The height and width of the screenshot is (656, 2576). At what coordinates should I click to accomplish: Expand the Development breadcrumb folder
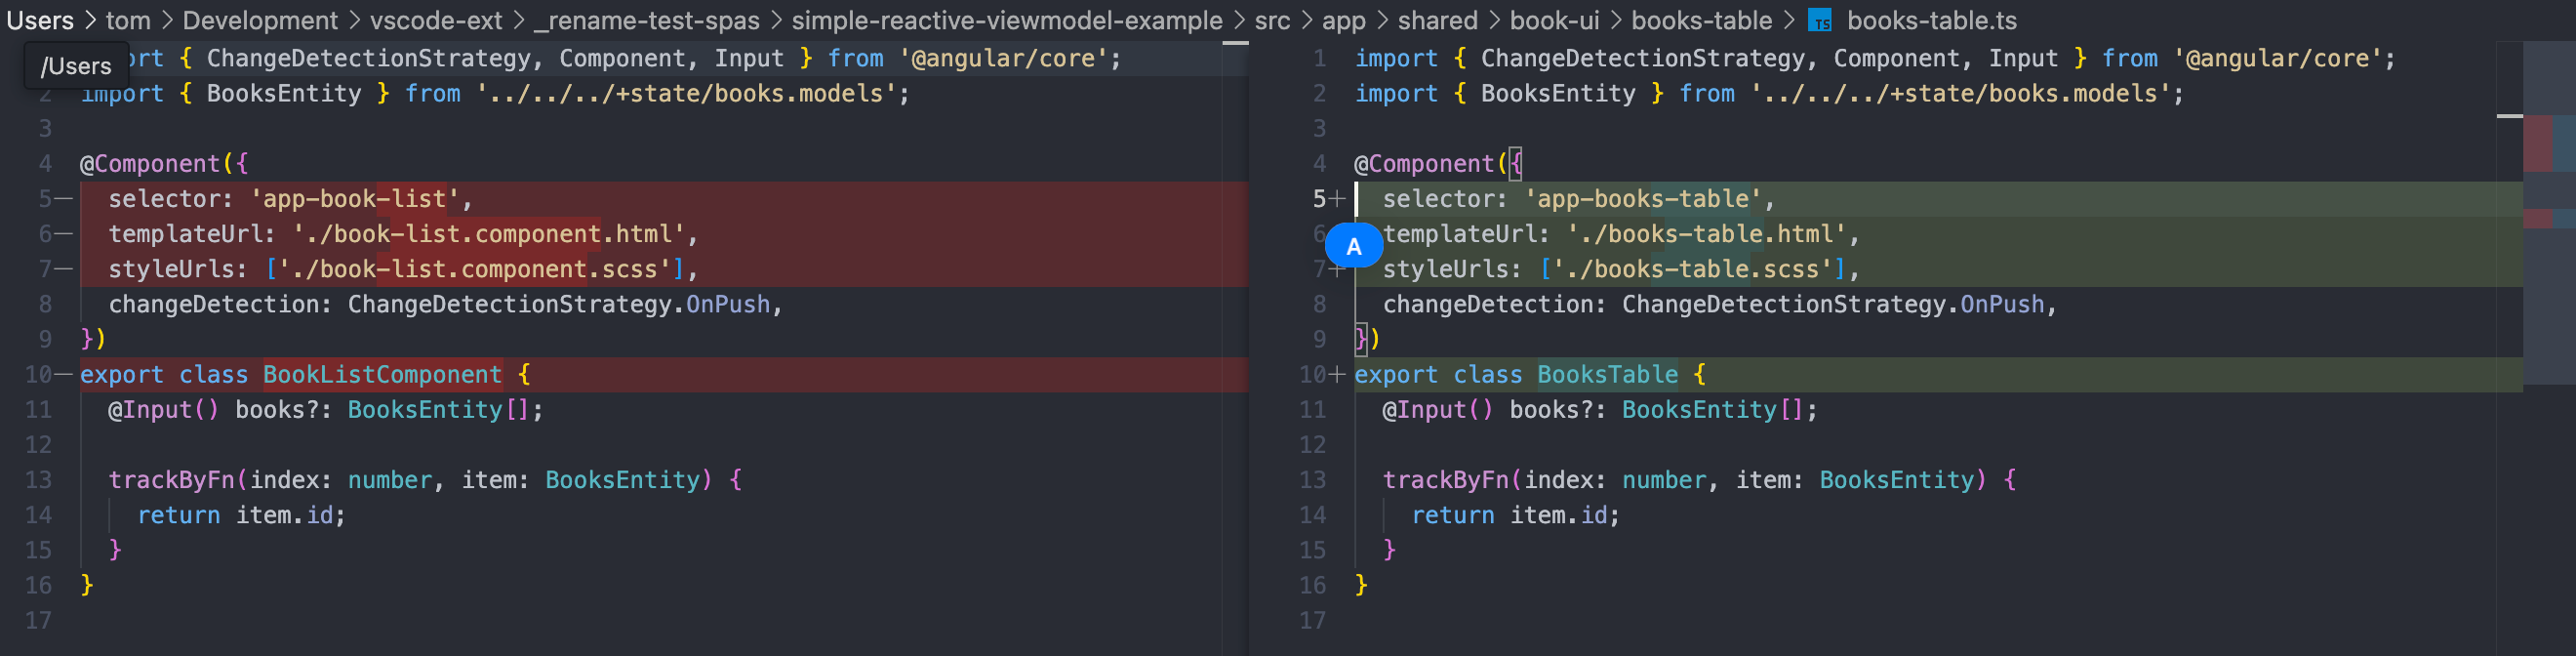tap(260, 21)
